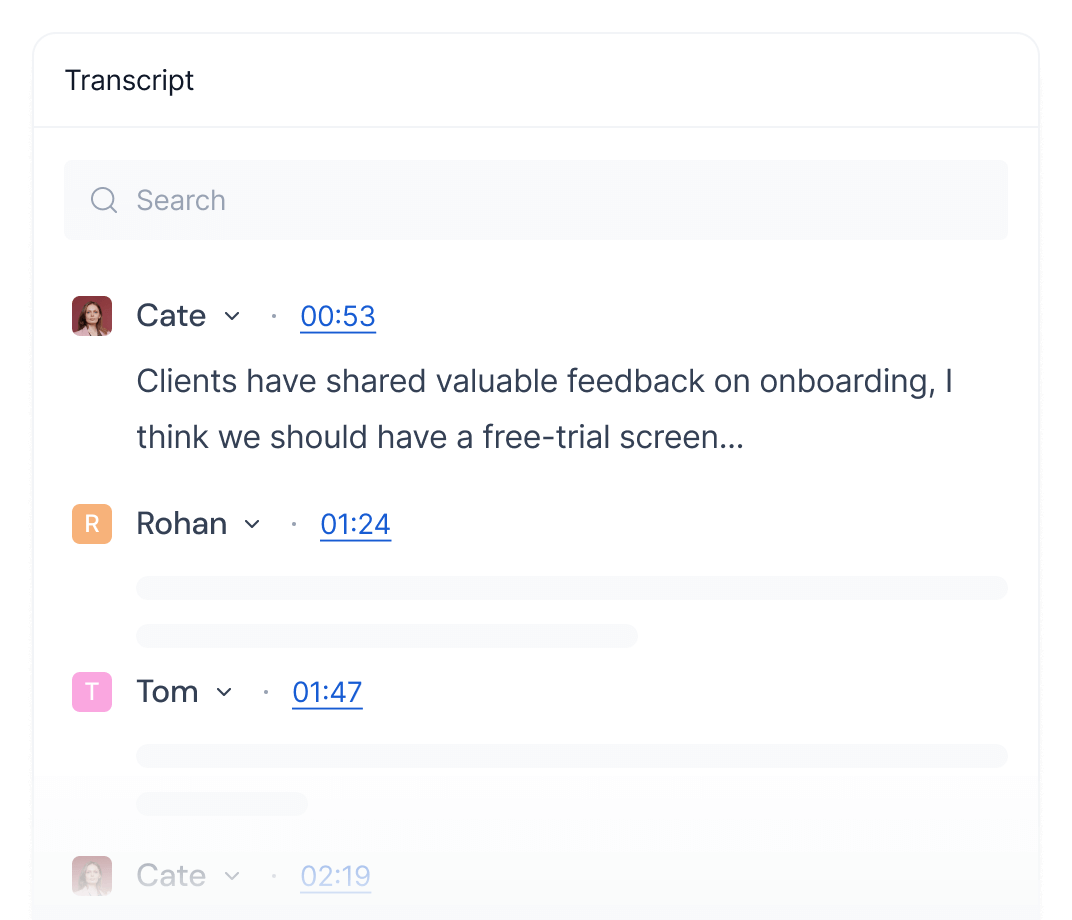Select the Transcript panel heading
Image resolution: width=1072 pixels, height=920 pixels.
tap(129, 81)
